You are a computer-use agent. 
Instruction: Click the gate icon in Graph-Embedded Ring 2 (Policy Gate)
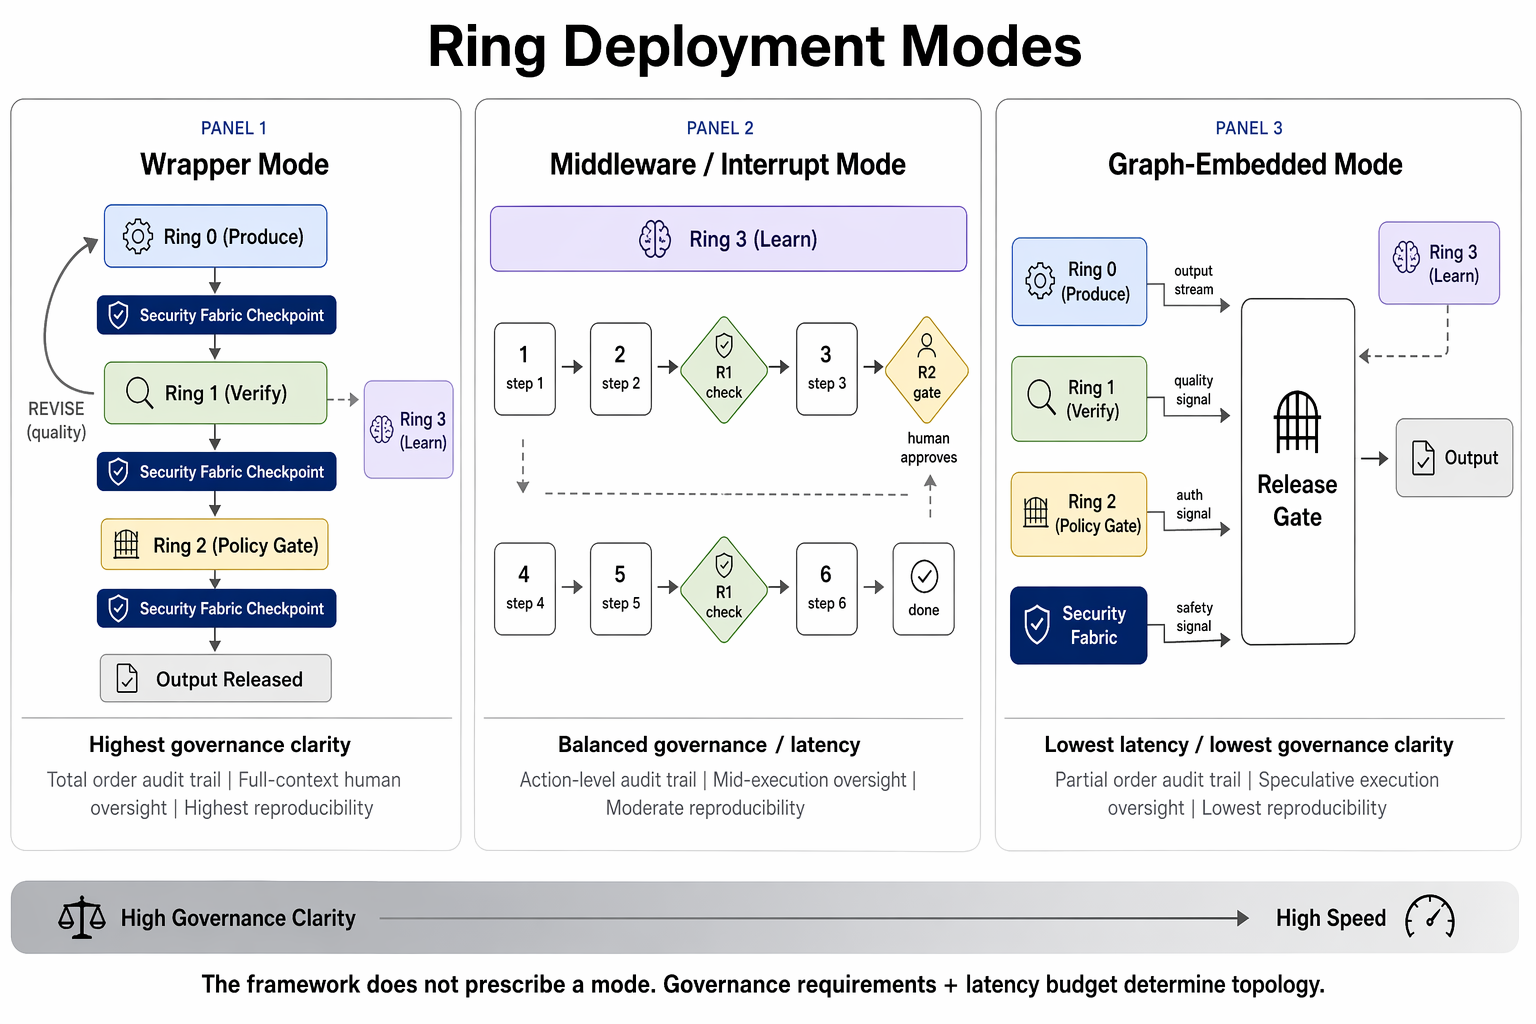point(1037,512)
